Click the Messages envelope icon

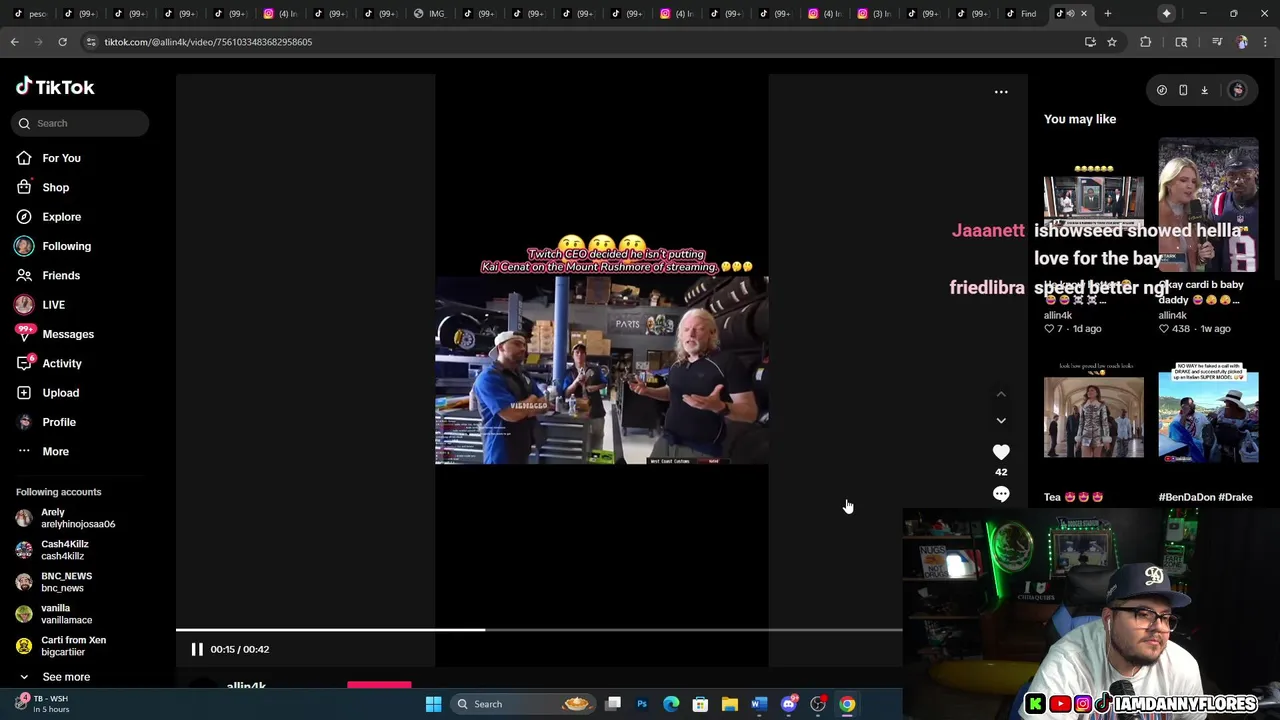click(24, 334)
